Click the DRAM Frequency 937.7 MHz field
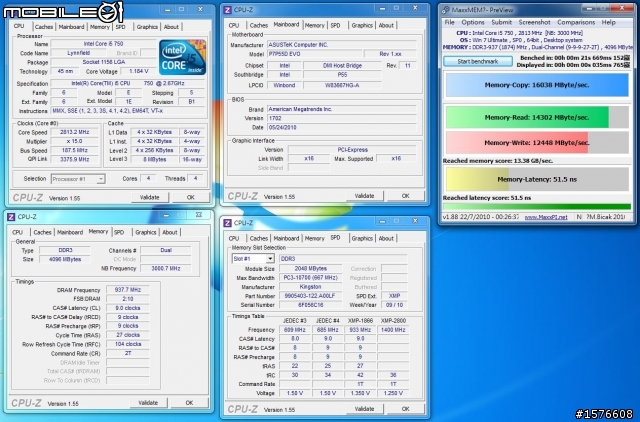The image size is (640, 422). coord(128,290)
